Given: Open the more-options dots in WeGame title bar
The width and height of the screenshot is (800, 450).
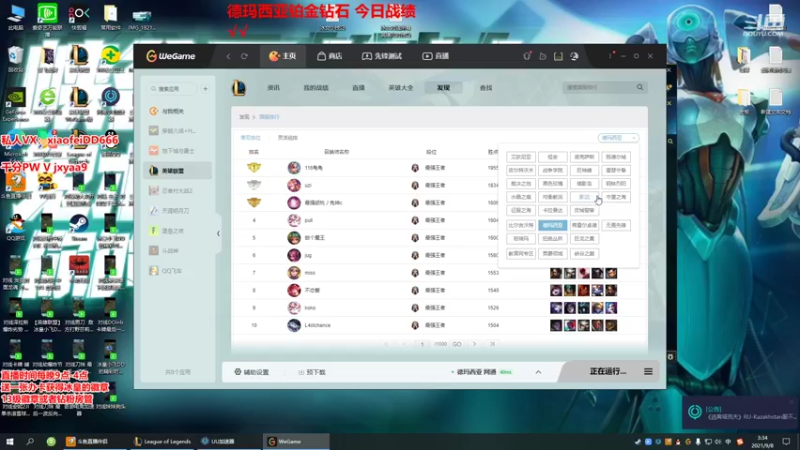Looking at the screenshot, I should 610,56.
